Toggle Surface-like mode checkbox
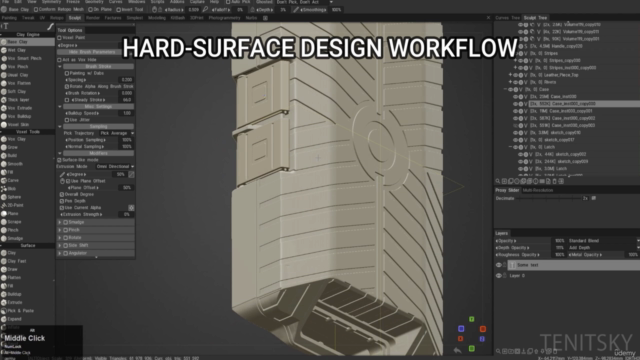The height and width of the screenshot is (360, 640). pos(60,160)
